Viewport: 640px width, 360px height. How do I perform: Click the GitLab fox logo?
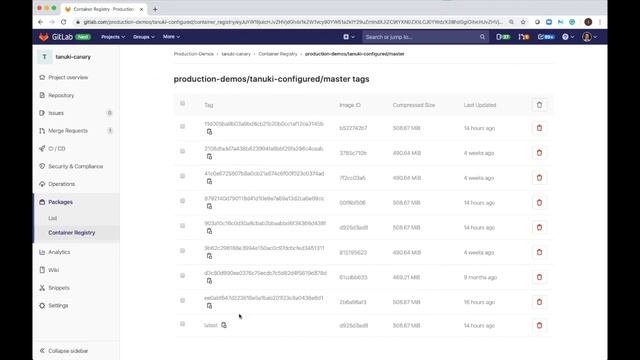pyautogui.click(x=44, y=37)
